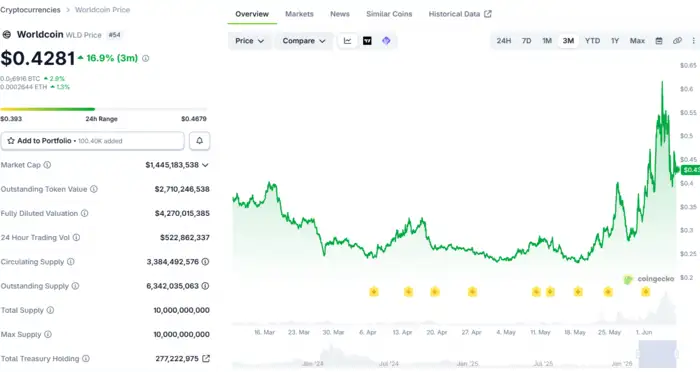Viewport: 700px width, 372px height.
Task: Click the star icon in Add to Portfolio
Action: pyautogui.click(x=11, y=141)
